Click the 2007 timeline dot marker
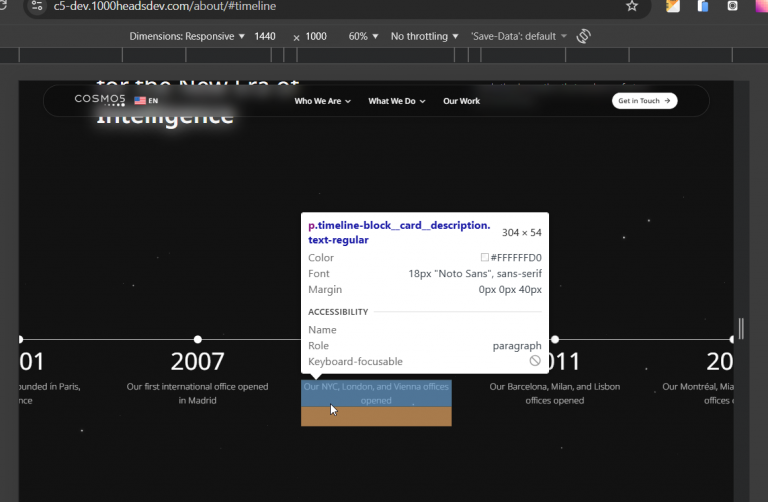The width and height of the screenshot is (768, 502). [197, 339]
